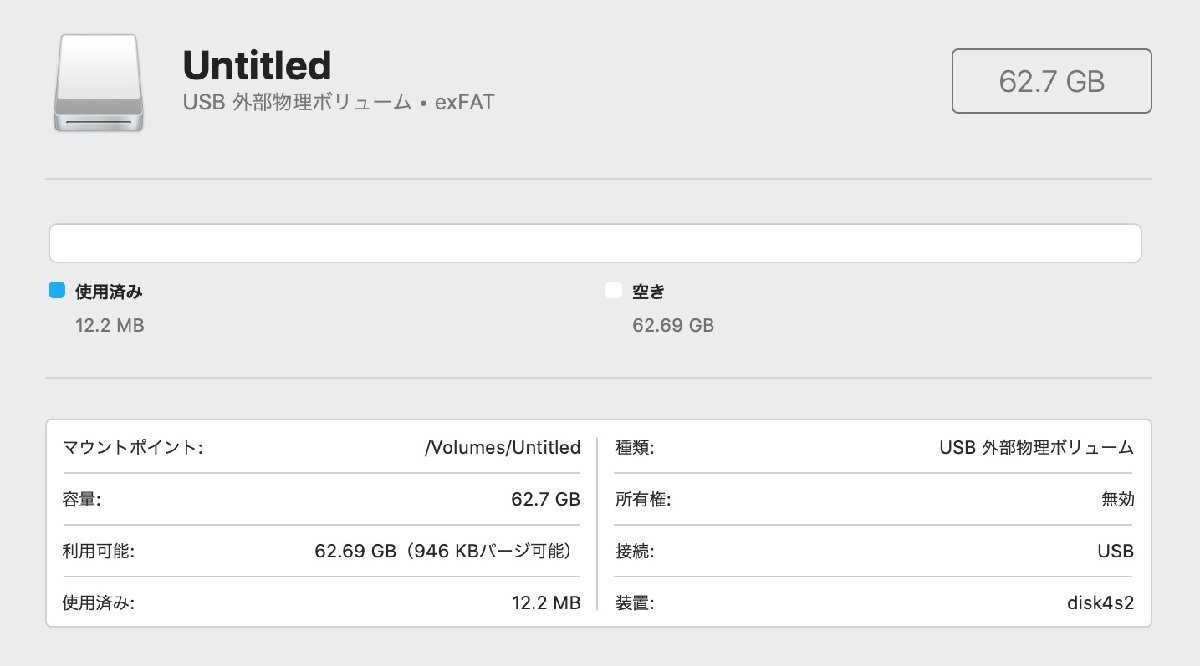Click the マウントポイント row label

pyautogui.click(x=133, y=447)
